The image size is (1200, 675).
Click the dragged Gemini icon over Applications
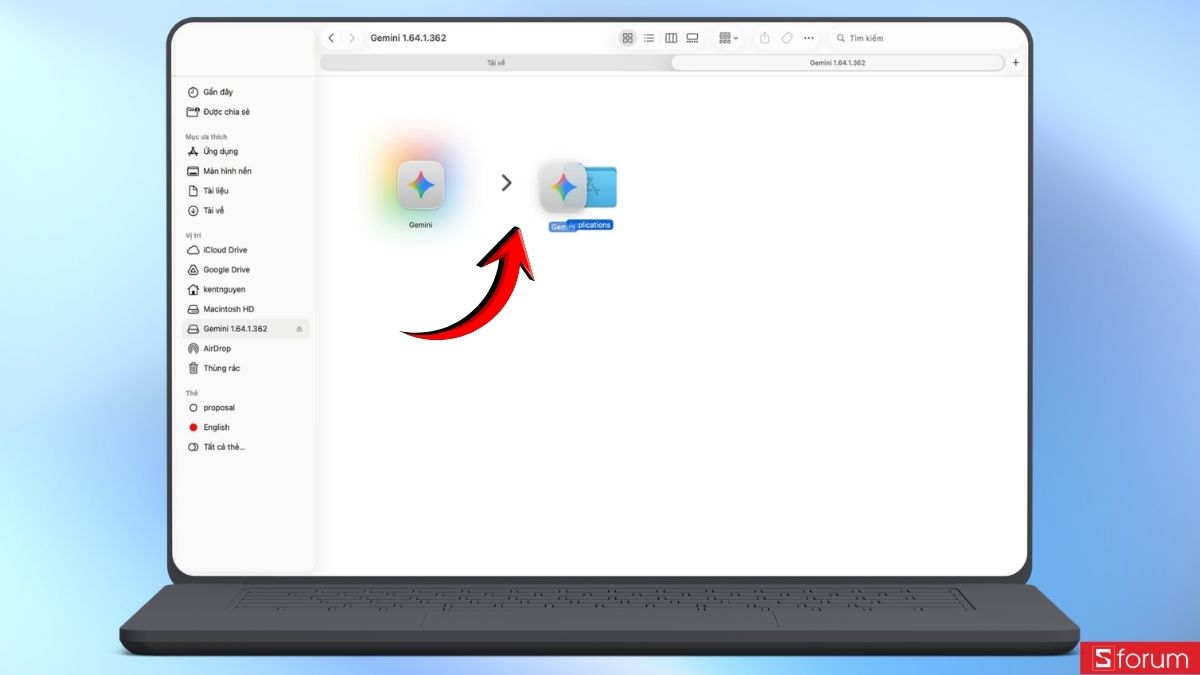coord(563,187)
